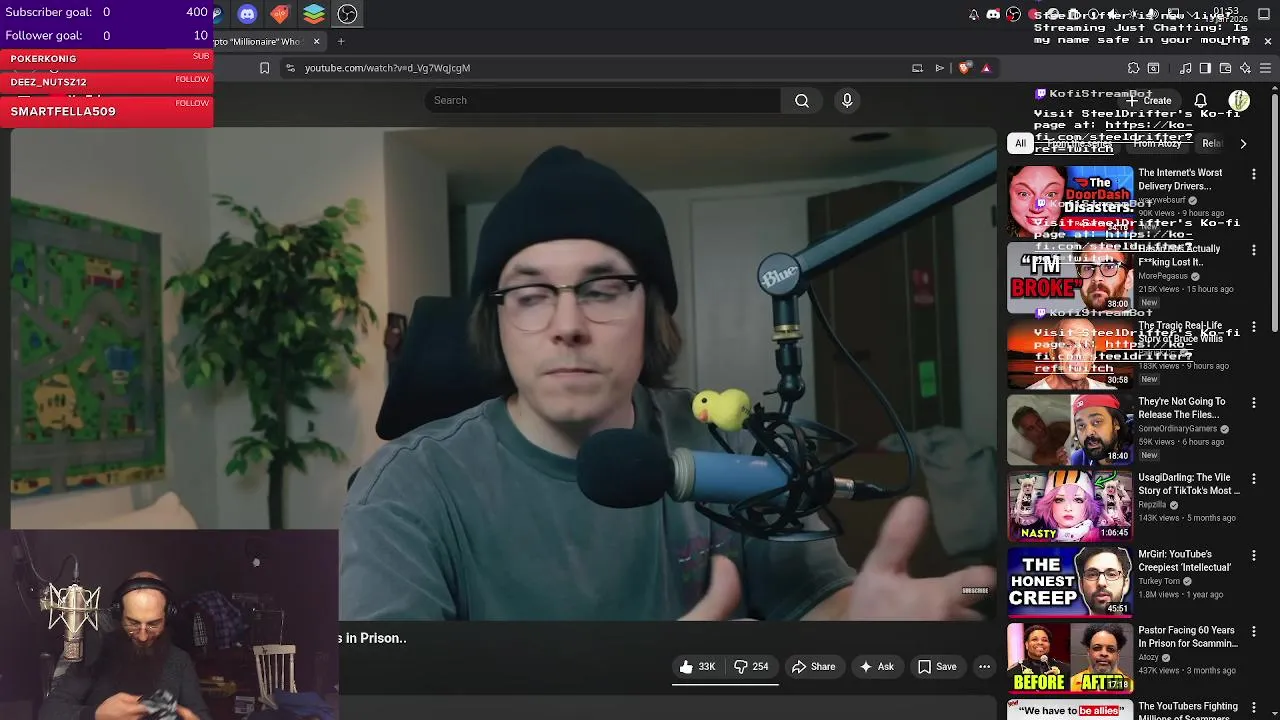This screenshot has width=1280, height=720.
Task: Open options menu for Pastor Facing 60 Years
Action: coord(1254,631)
